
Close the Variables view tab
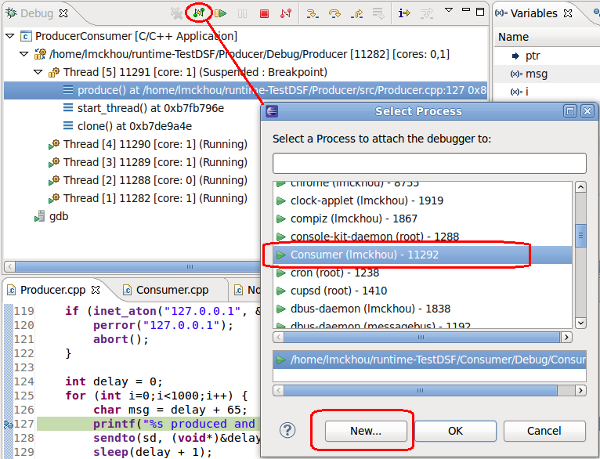pyautogui.click(x=568, y=13)
